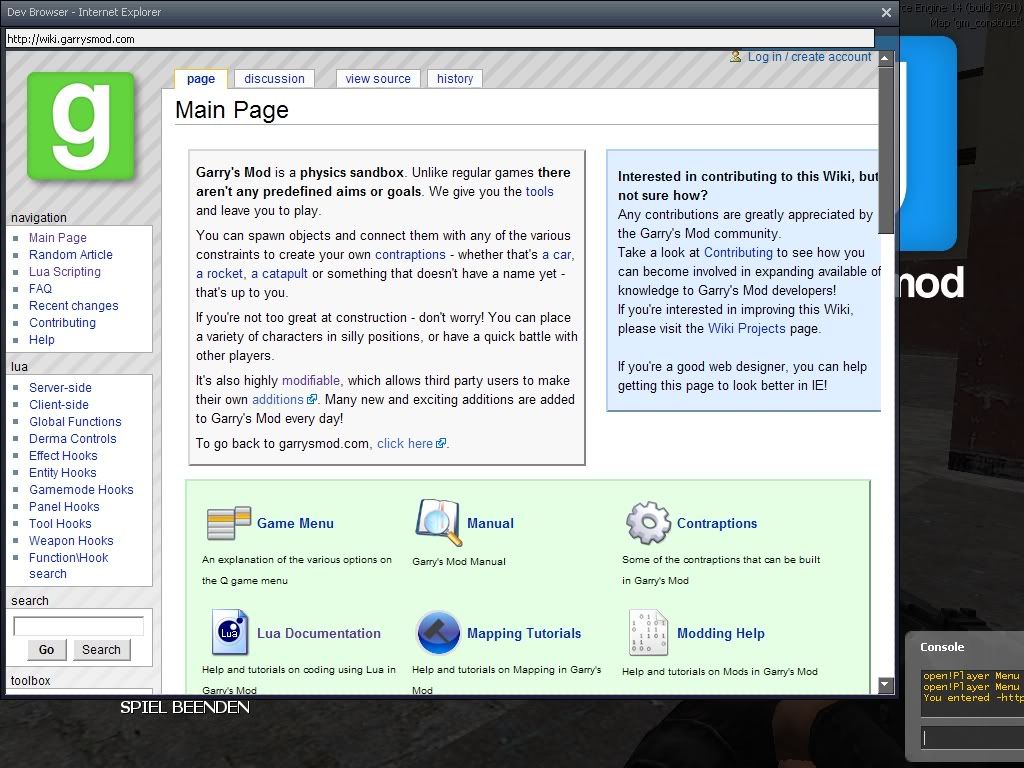Click external link icon after click here
1024x768 pixels.
441,443
